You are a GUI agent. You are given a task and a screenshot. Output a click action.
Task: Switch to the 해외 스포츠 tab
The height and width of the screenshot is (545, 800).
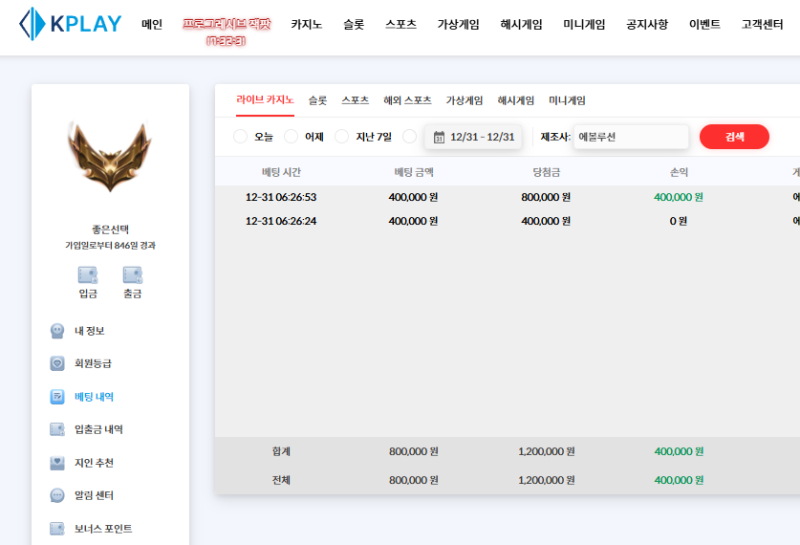tap(407, 101)
